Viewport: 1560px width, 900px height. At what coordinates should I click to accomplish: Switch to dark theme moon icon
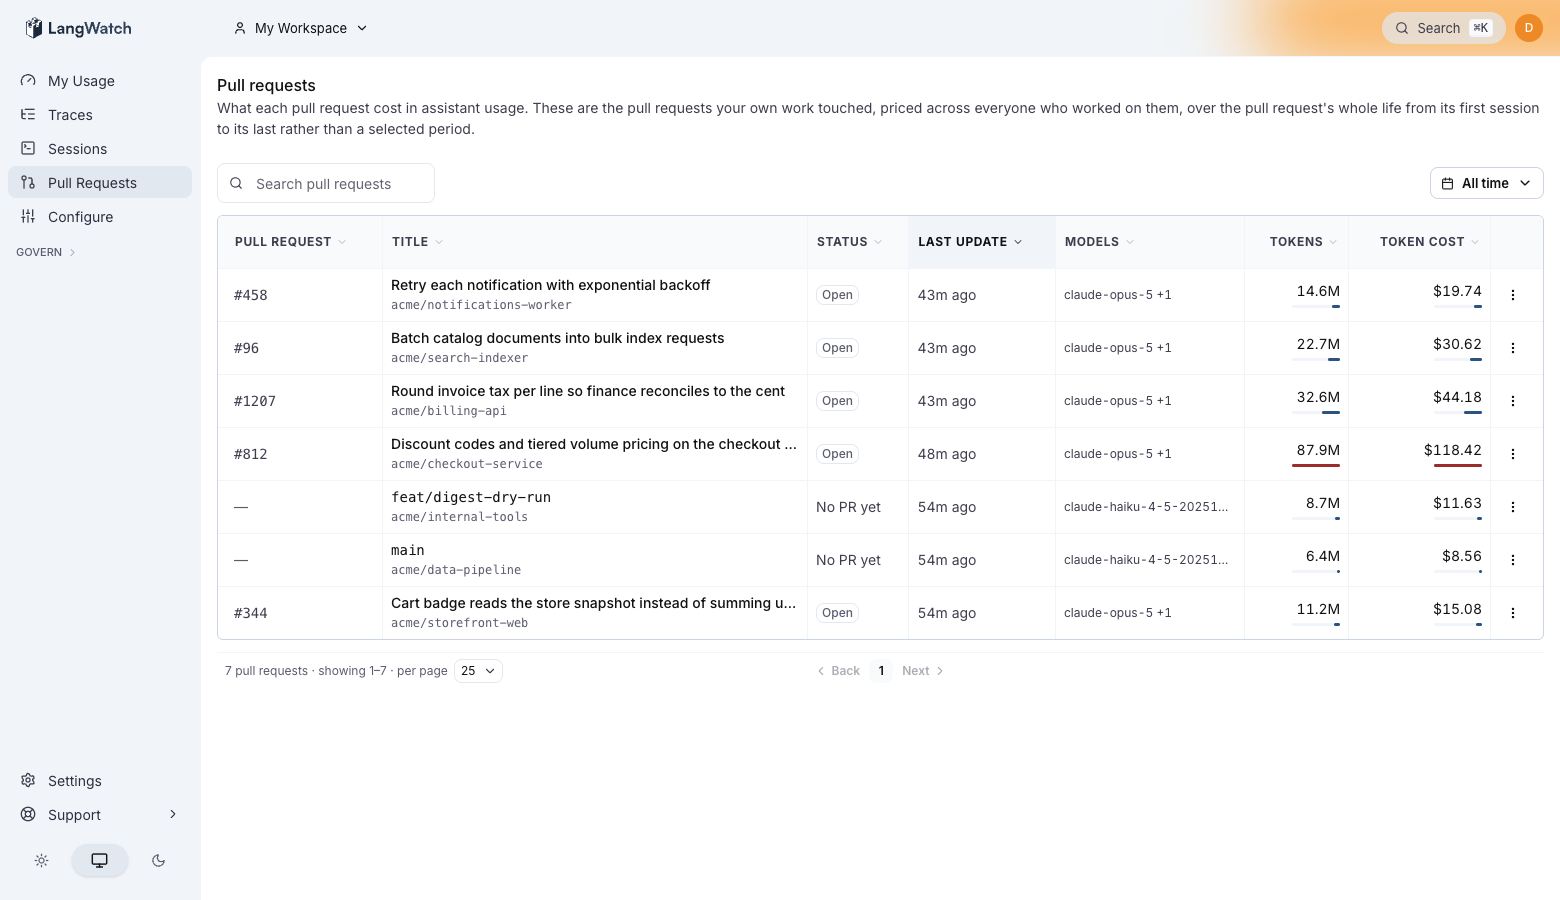pos(158,860)
